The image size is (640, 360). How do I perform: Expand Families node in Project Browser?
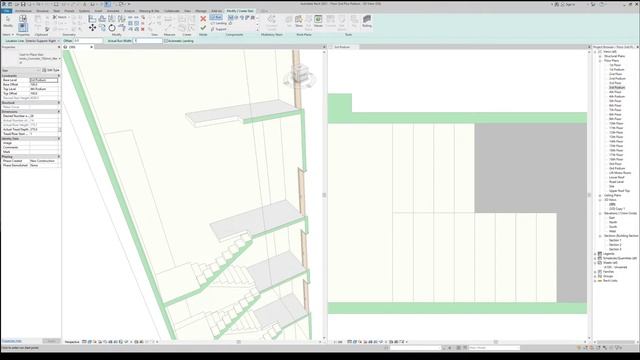pos(596,272)
